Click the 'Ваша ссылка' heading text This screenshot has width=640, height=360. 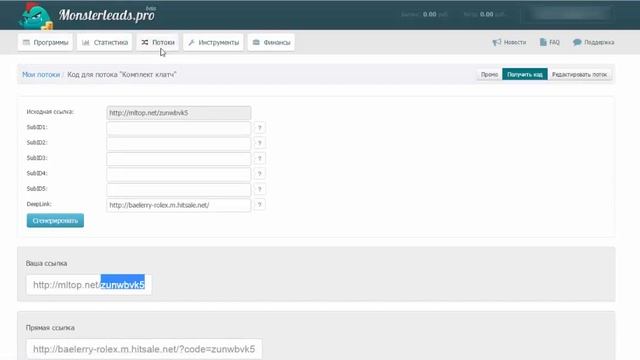click(x=47, y=264)
